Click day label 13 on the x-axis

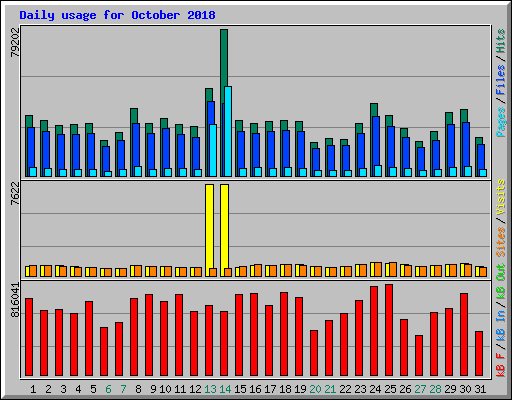210,389
